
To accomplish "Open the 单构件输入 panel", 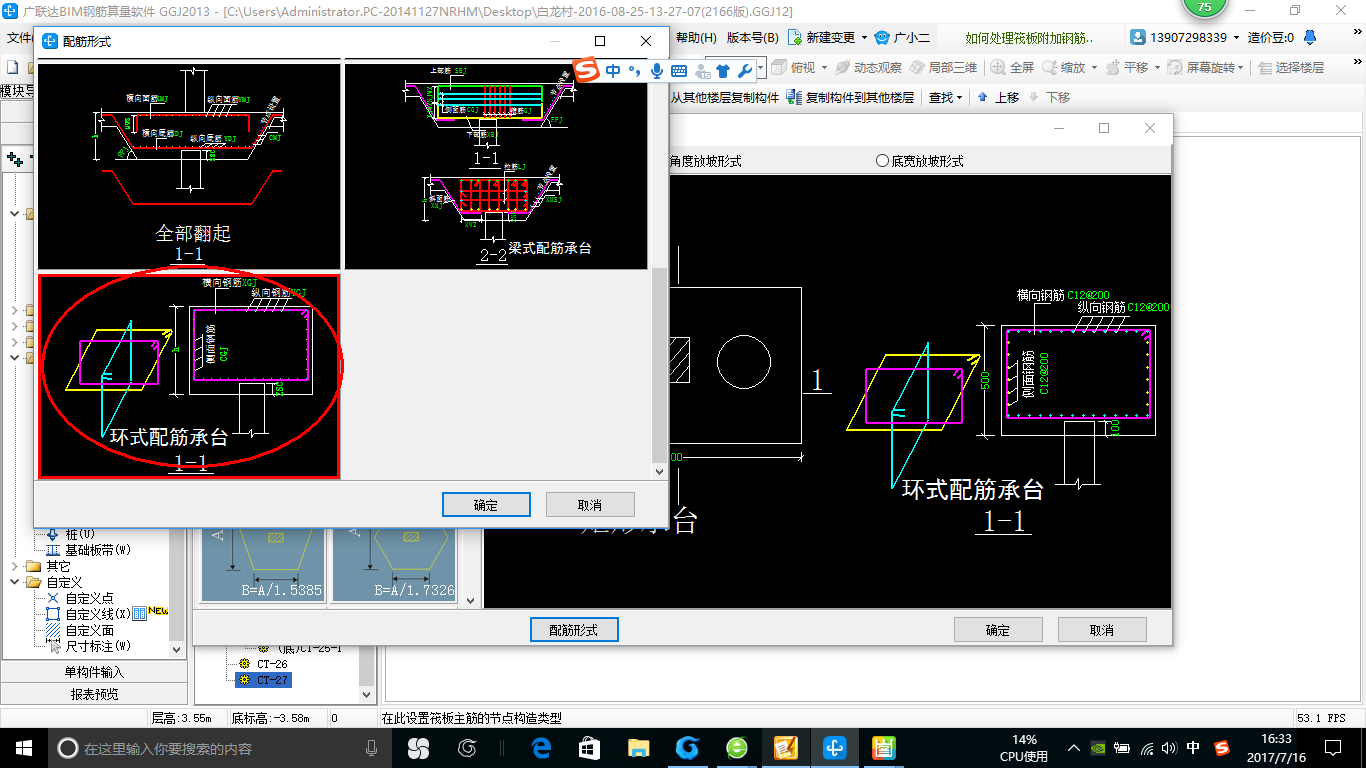I will point(94,672).
